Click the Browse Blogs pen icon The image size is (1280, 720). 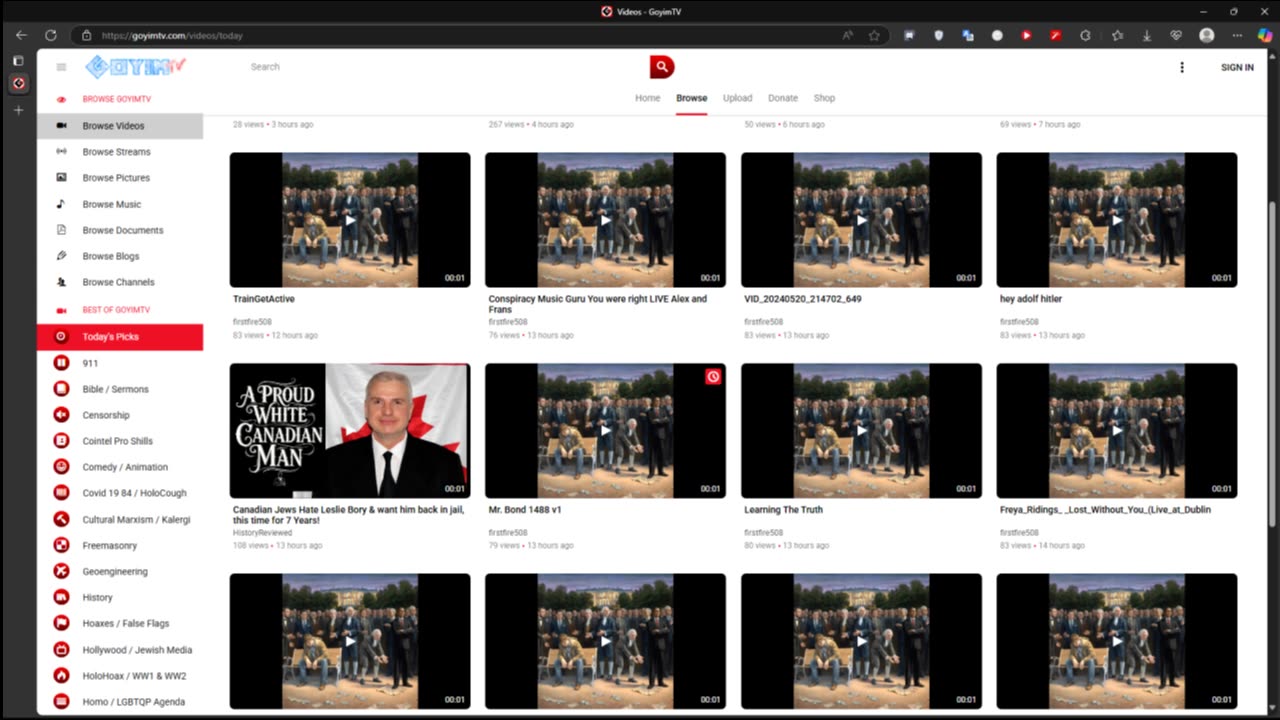click(61, 256)
